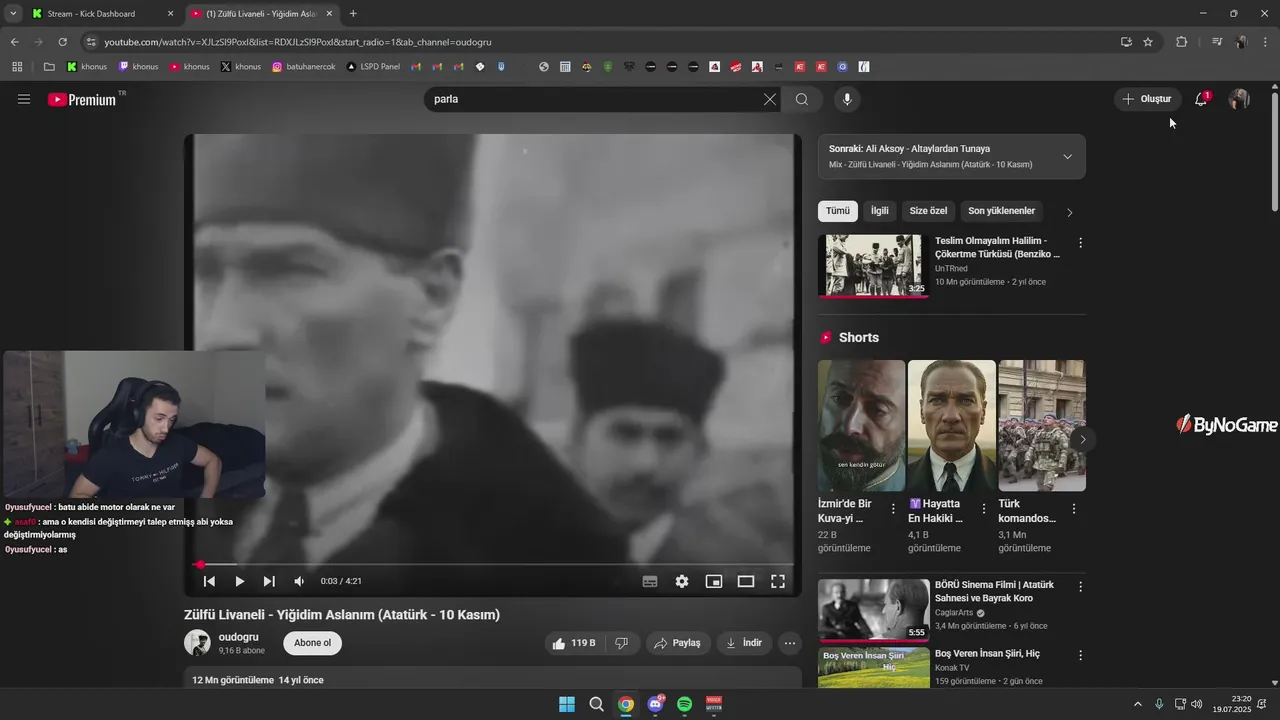1280x720 pixels.
Task: Open Discord from the taskbar
Action: click(x=655, y=704)
